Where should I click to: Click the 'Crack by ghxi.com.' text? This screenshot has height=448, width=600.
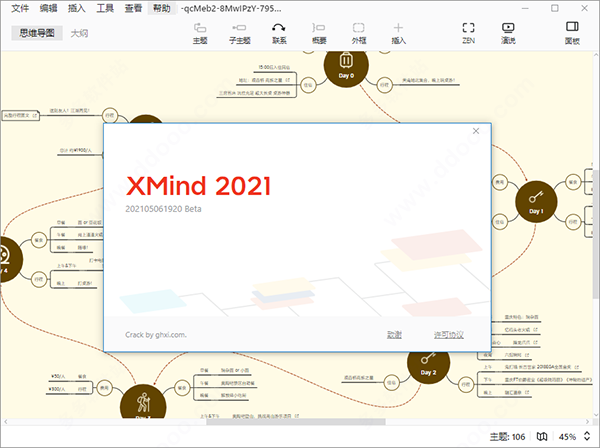[x=156, y=335]
